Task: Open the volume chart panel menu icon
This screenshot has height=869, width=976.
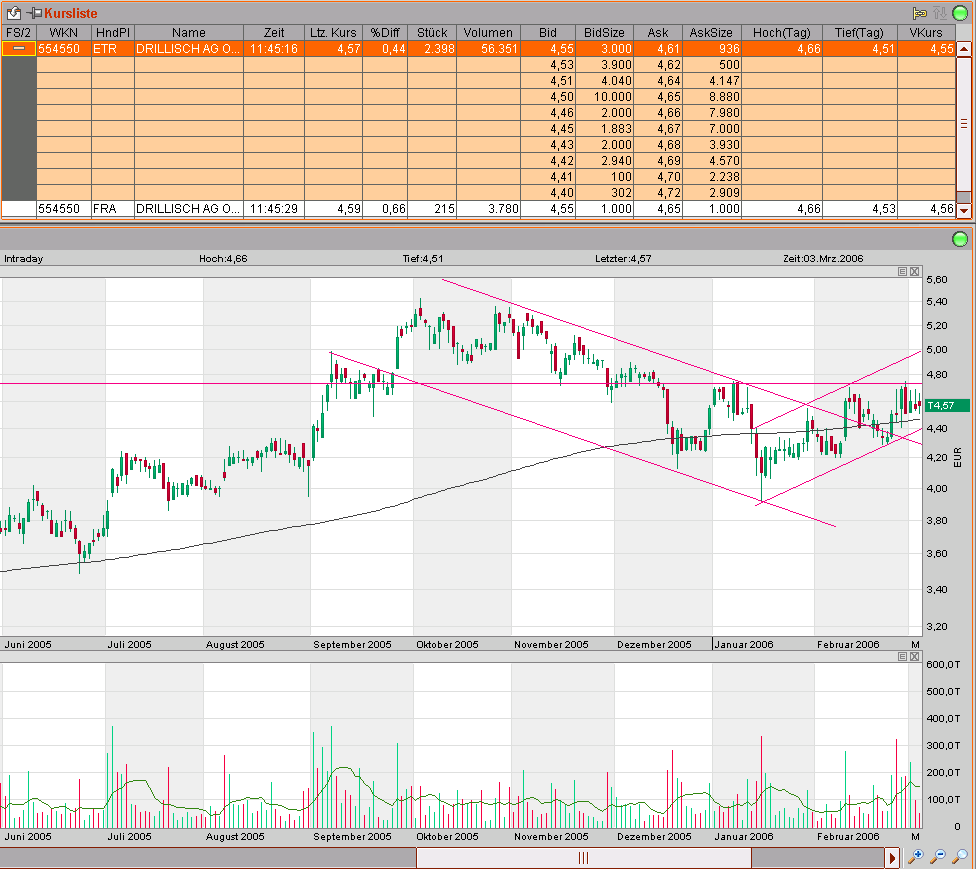Action: click(903, 656)
